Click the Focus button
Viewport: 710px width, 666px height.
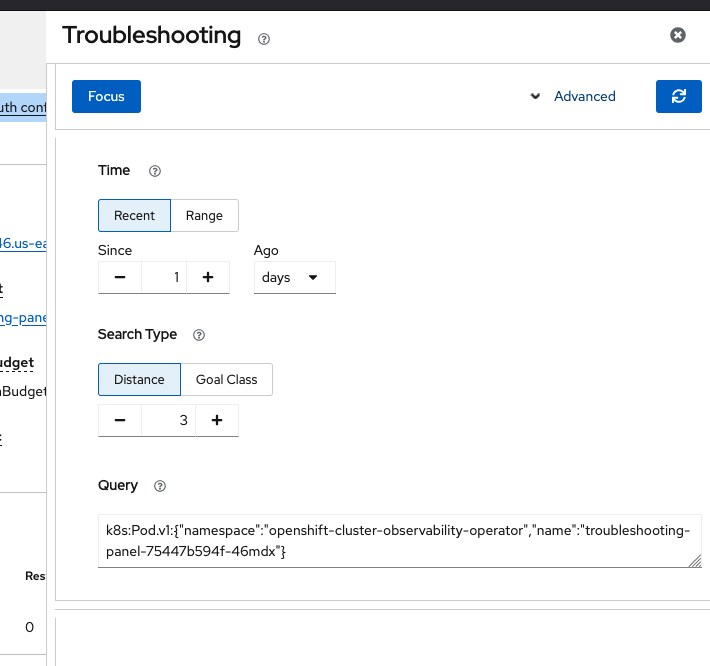pyautogui.click(x=106, y=96)
